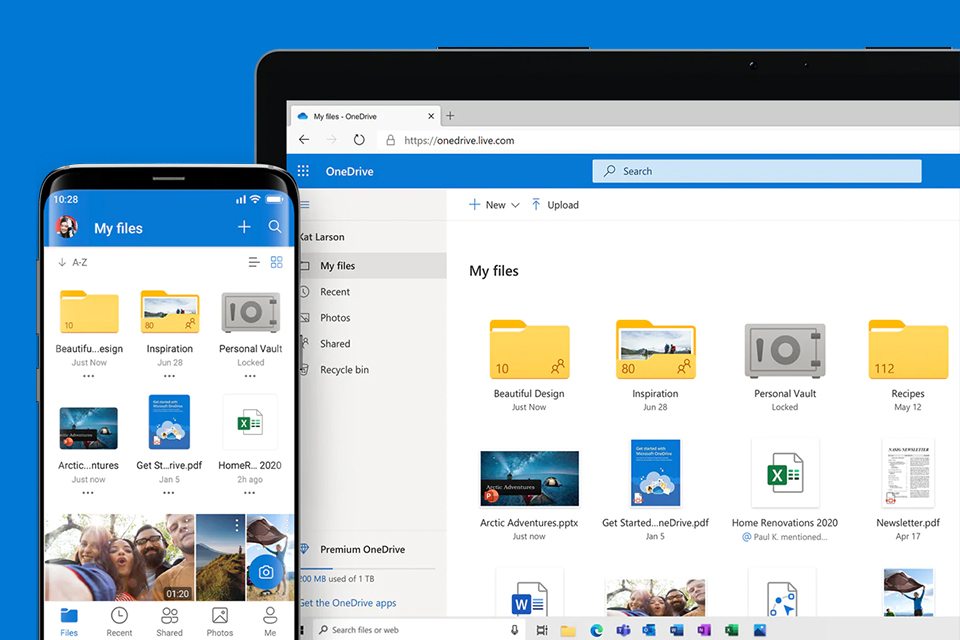Viewport: 960px width, 640px height.
Task: Launch Microsoft Edge from the taskbar
Action: click(x=596, y=630)
